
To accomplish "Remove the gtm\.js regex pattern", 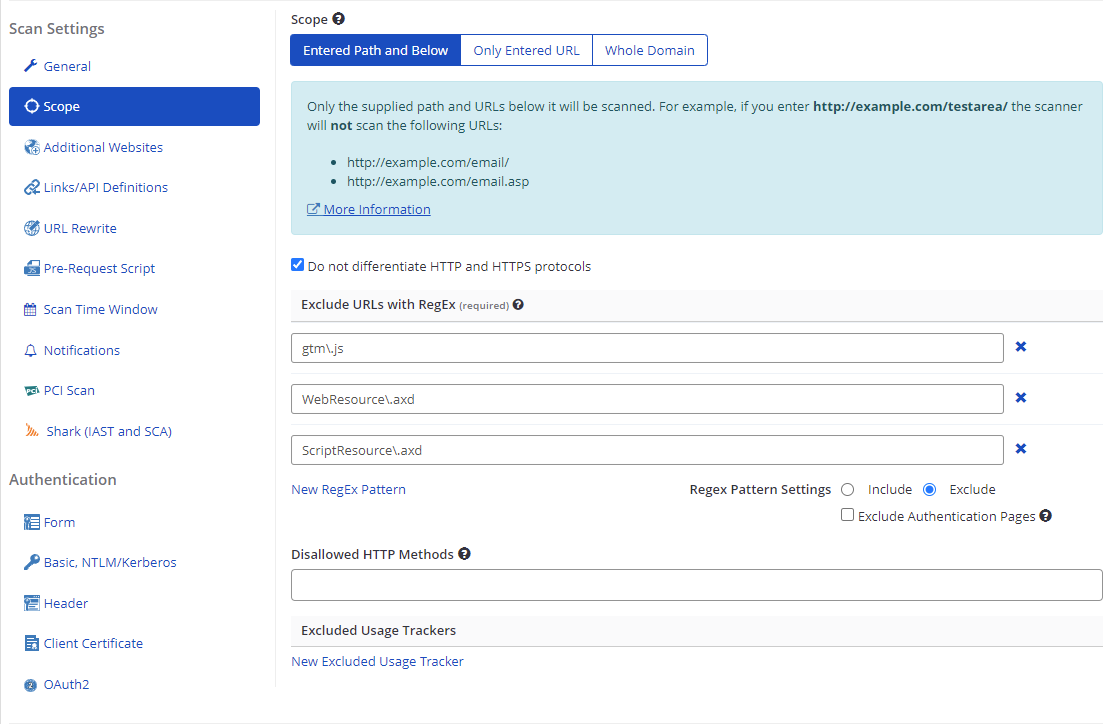I will click(1021, 347).
